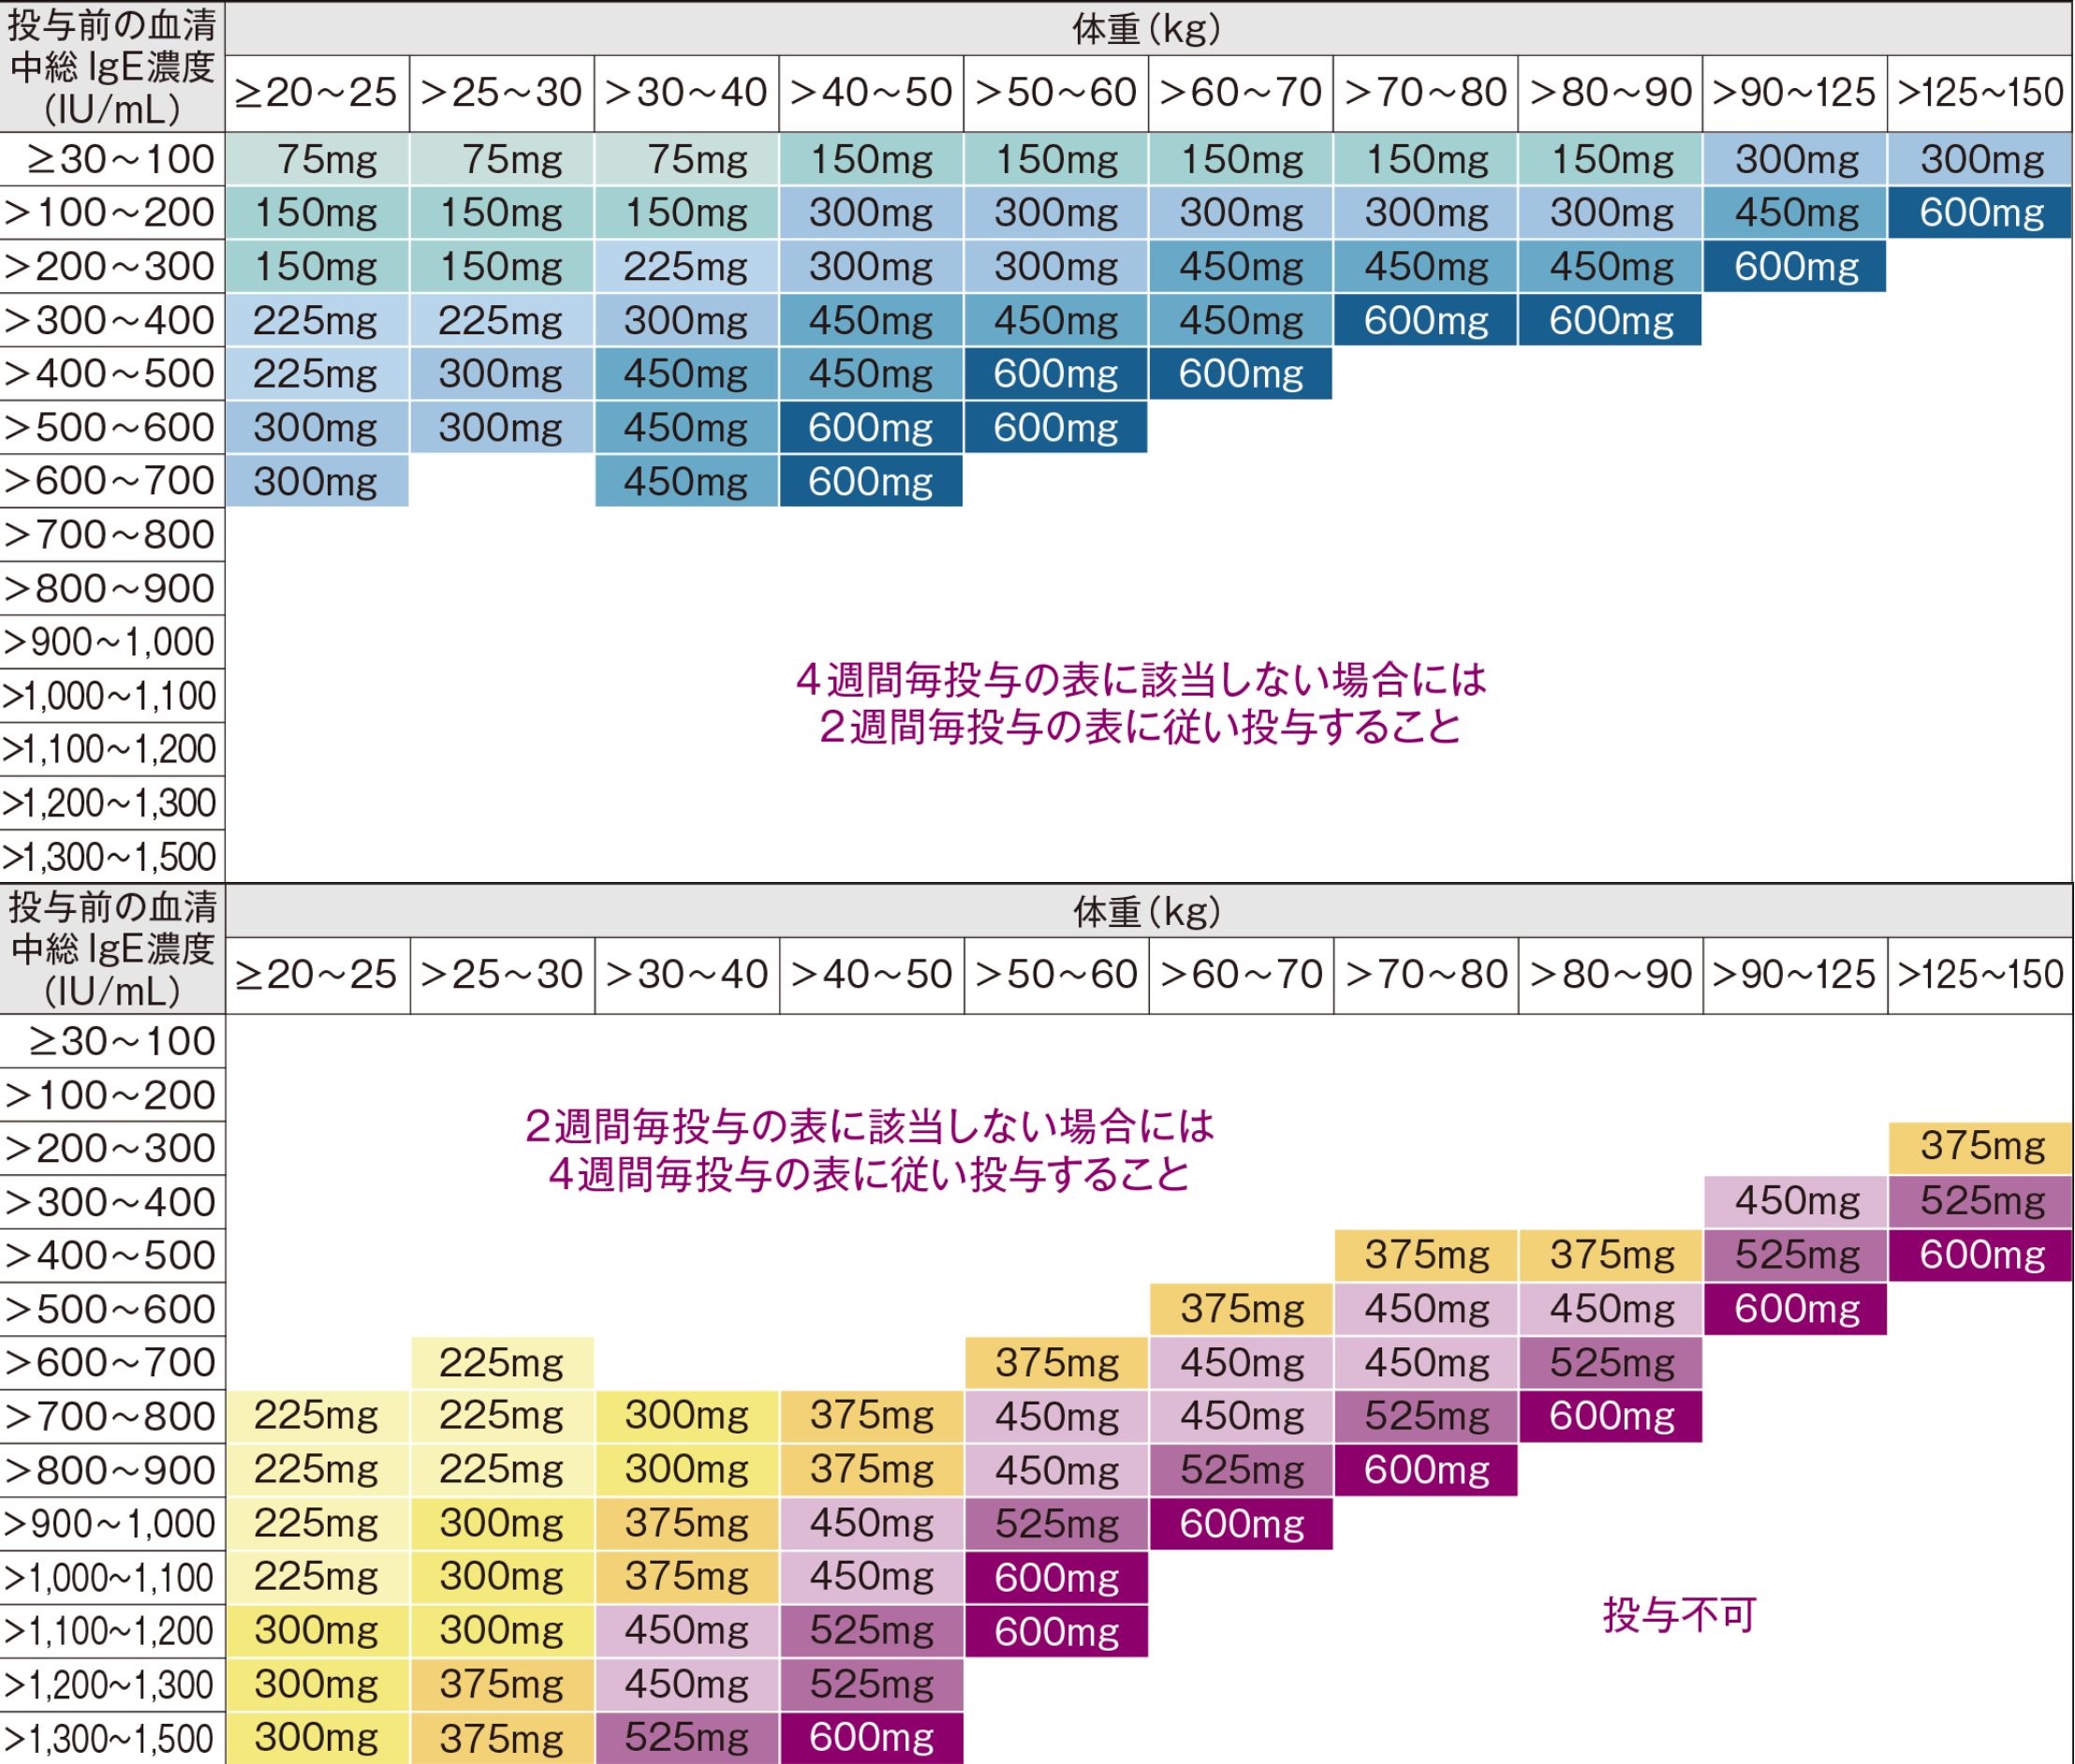Click 600mg in lower table row >900~1,000
Image resolution: width=2075 pixels, height=1764 pixels.
coord(1241,1524)
